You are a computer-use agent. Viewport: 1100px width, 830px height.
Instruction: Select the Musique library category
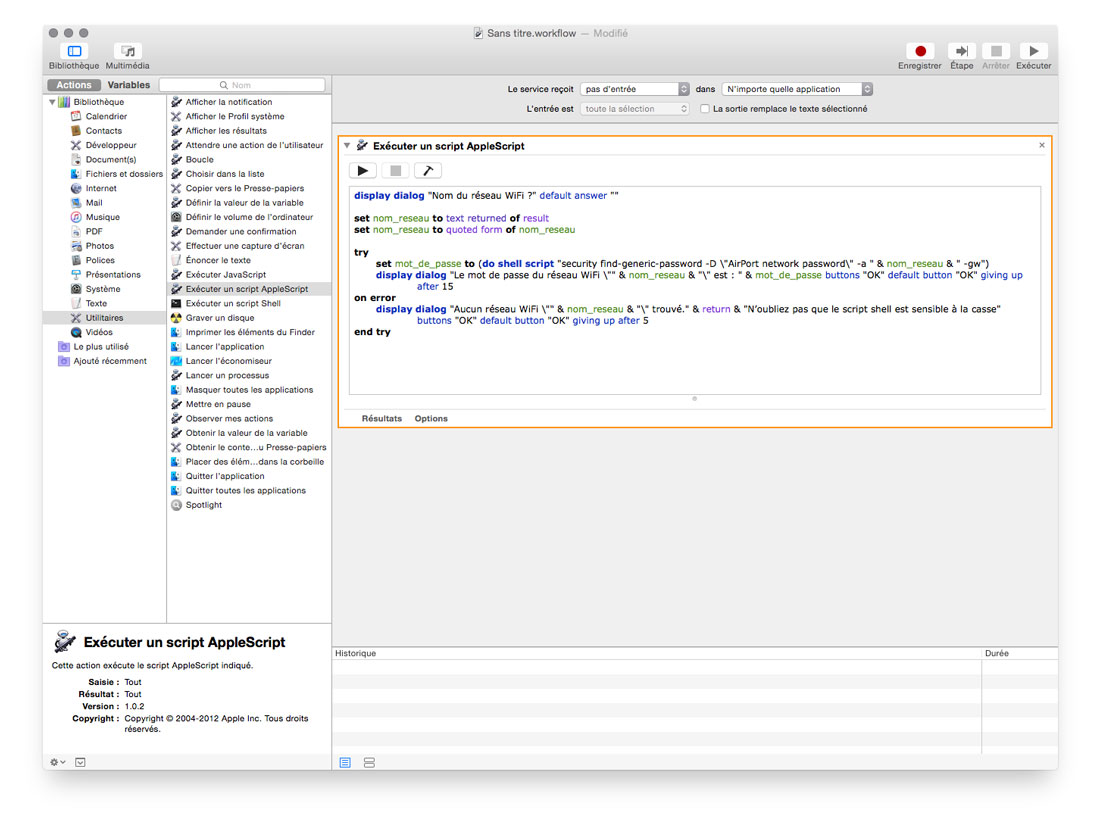coord(102,217)
